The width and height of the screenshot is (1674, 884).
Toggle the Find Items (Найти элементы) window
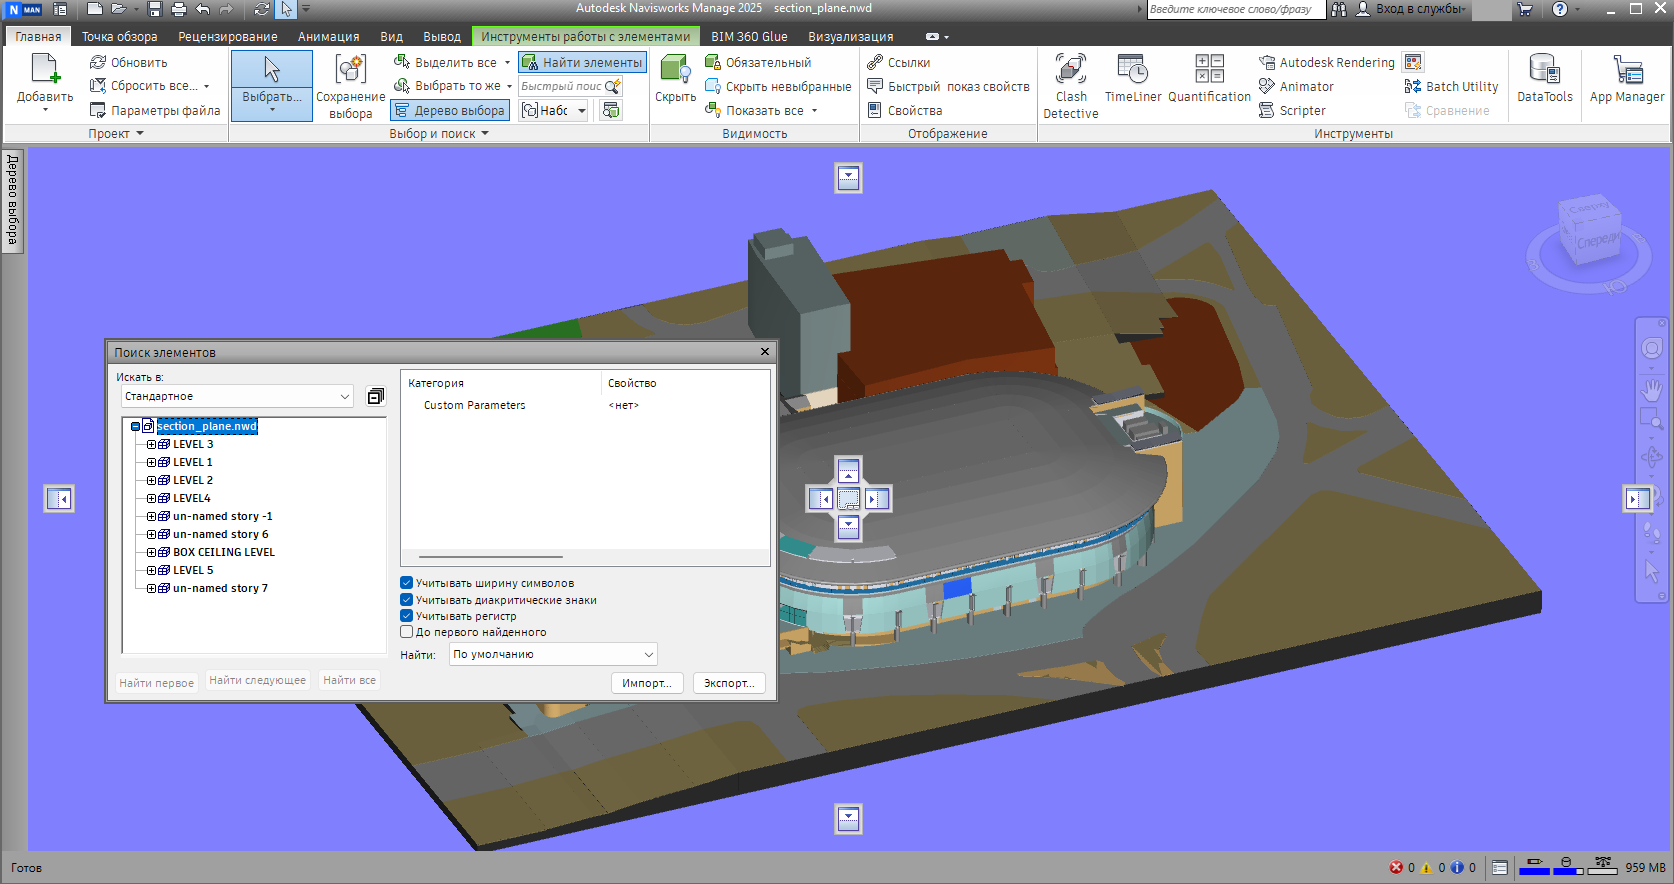582,62
